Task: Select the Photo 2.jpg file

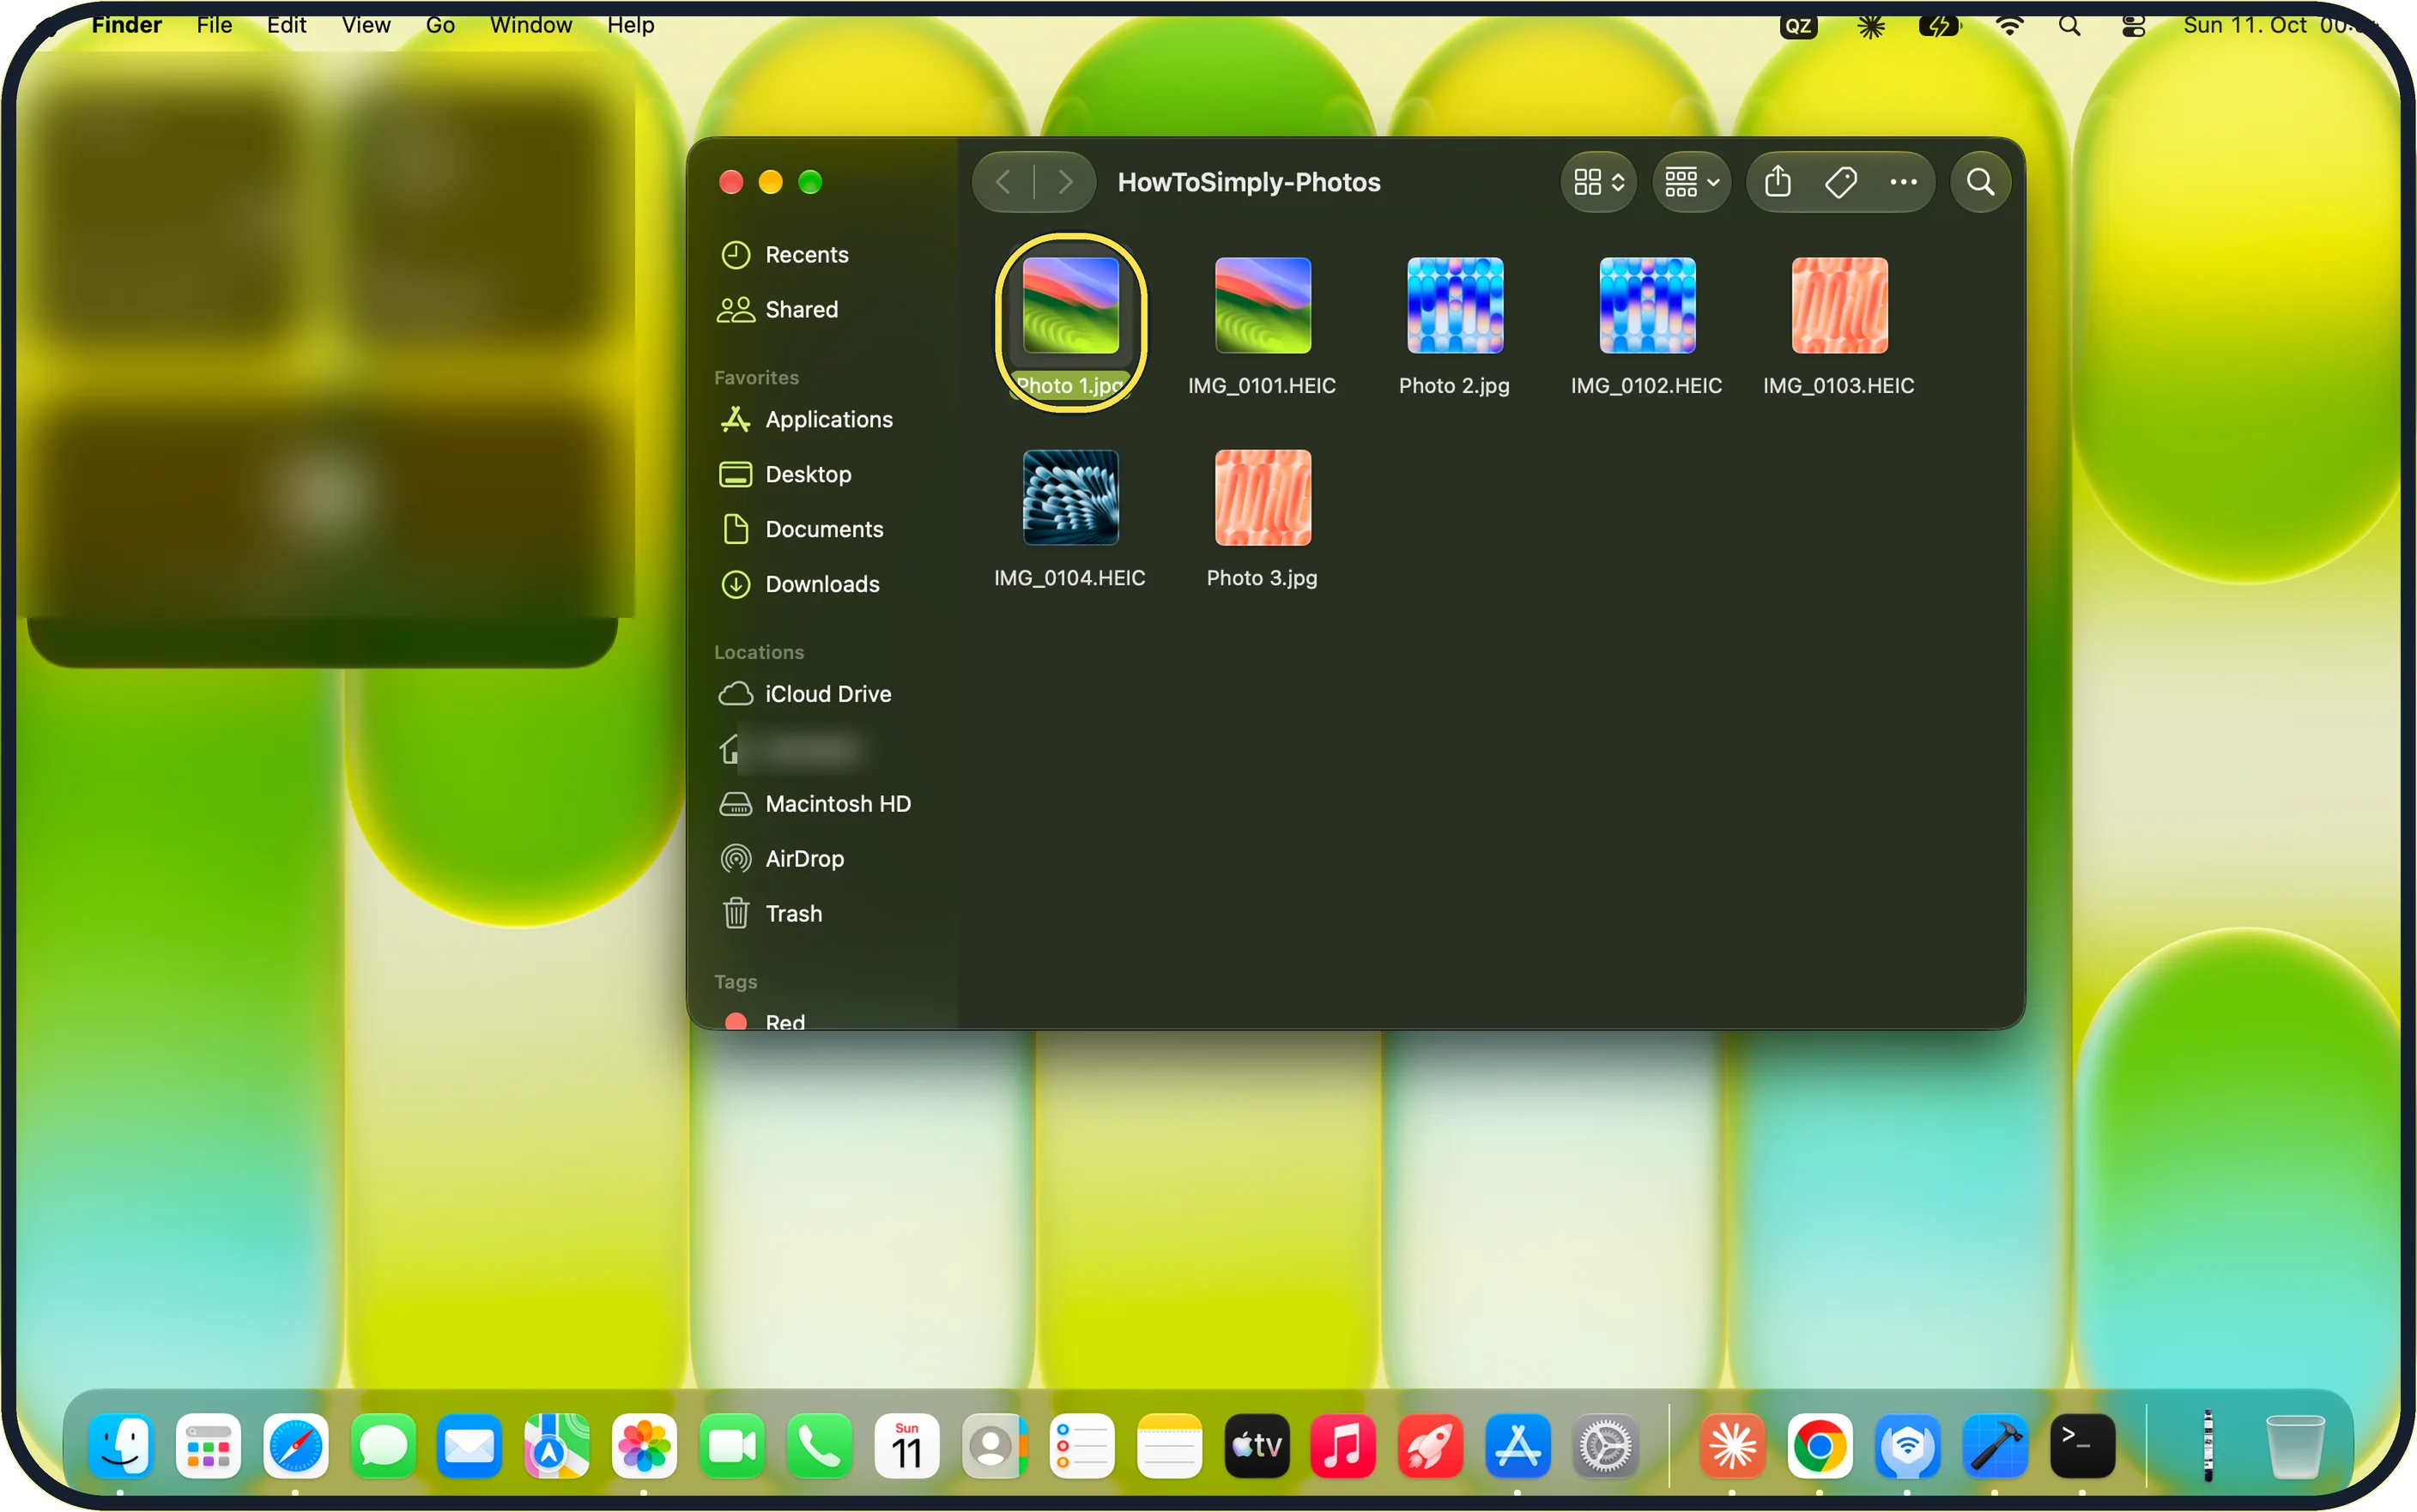Action: 1454,325
